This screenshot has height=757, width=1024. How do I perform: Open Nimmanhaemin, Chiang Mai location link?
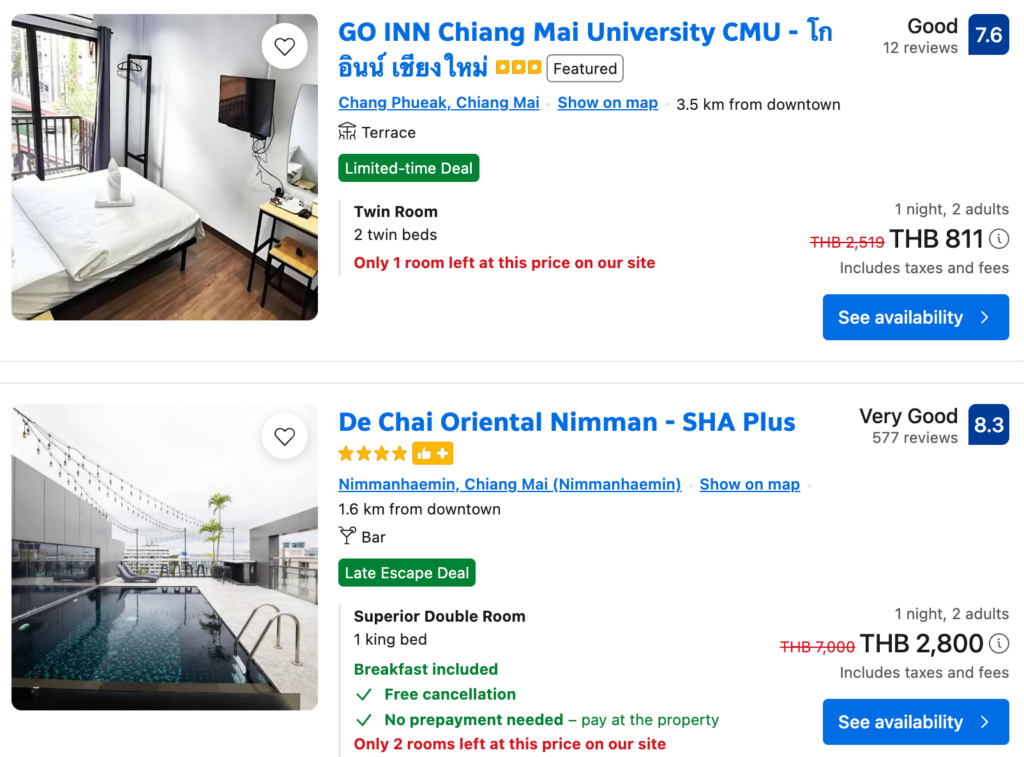click(x=510, y=484)
